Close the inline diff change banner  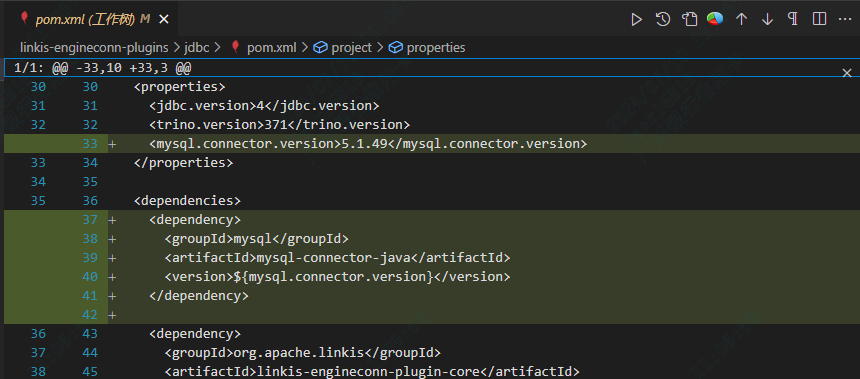847,72
